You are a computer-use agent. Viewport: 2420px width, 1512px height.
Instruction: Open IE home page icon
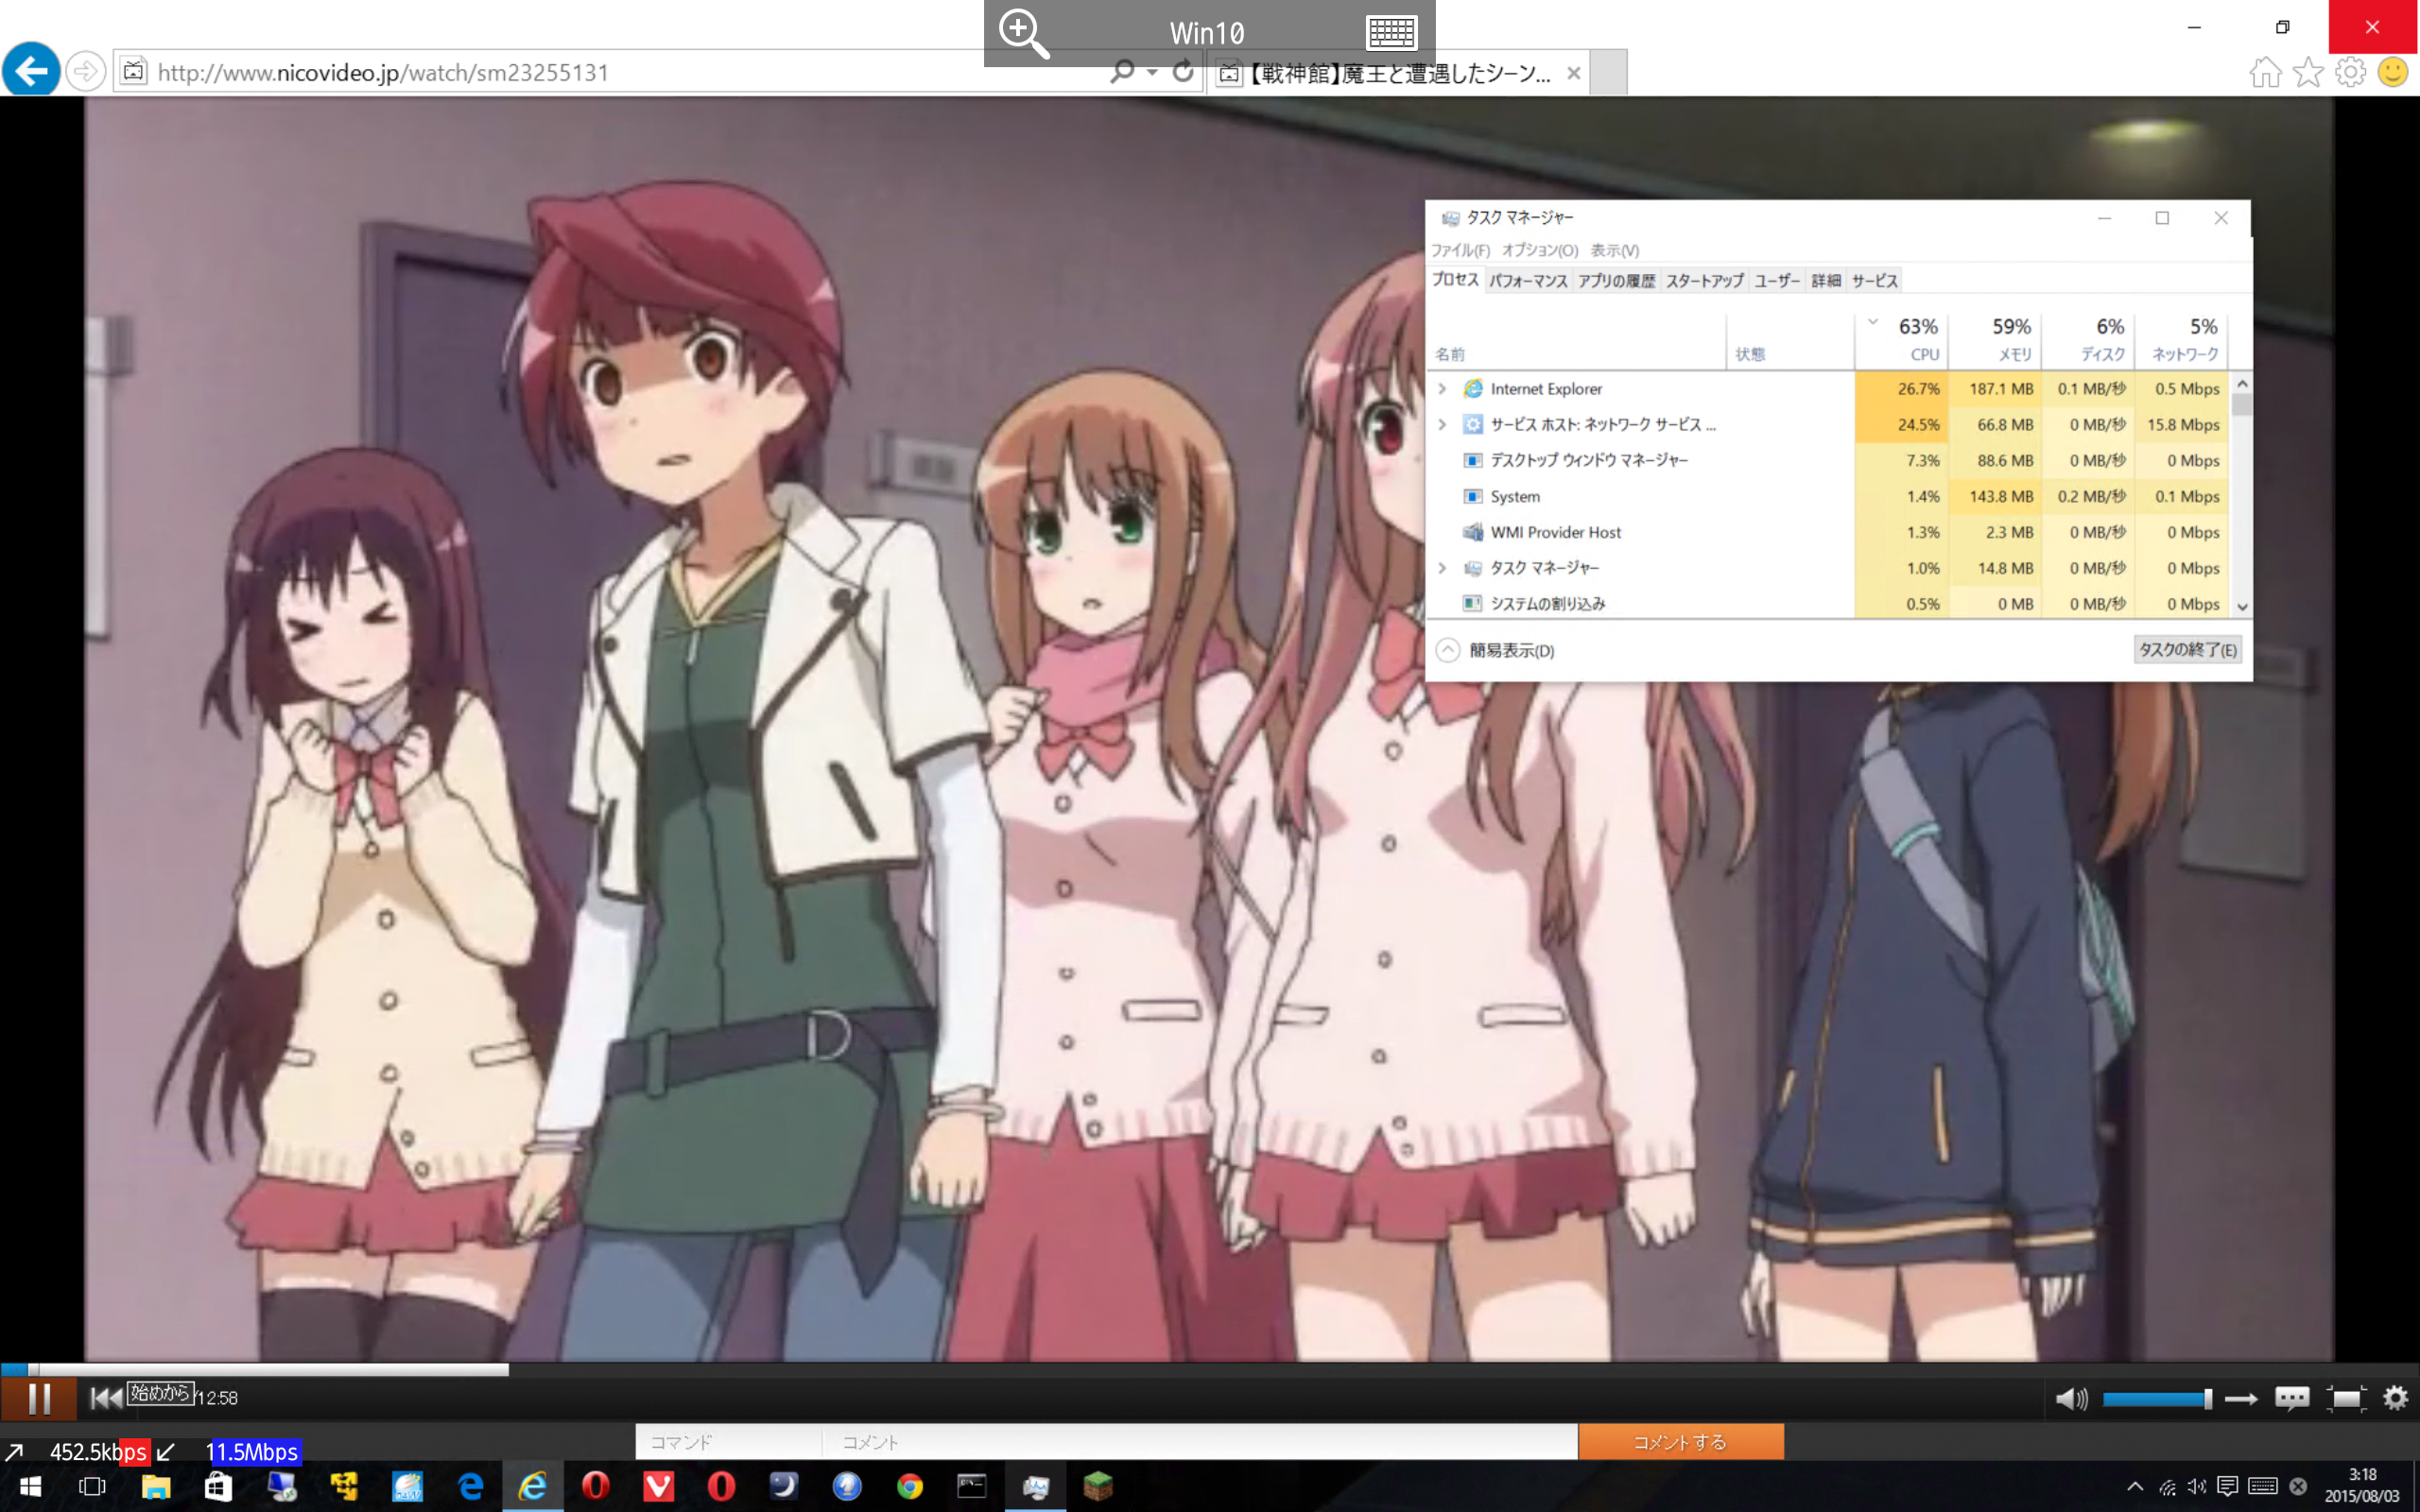(2265, 72)
